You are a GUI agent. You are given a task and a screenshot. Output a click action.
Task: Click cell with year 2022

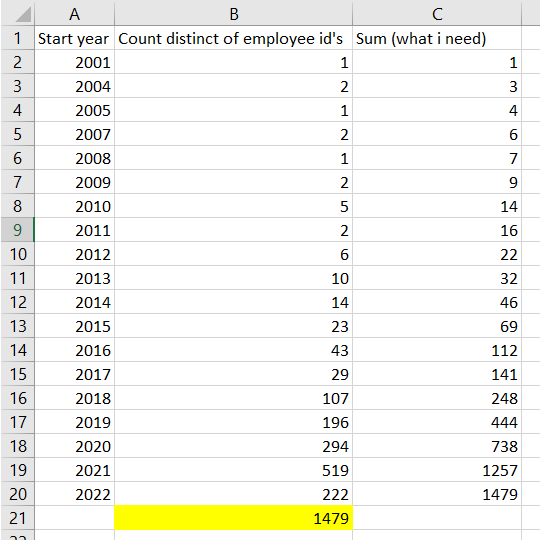74,494
